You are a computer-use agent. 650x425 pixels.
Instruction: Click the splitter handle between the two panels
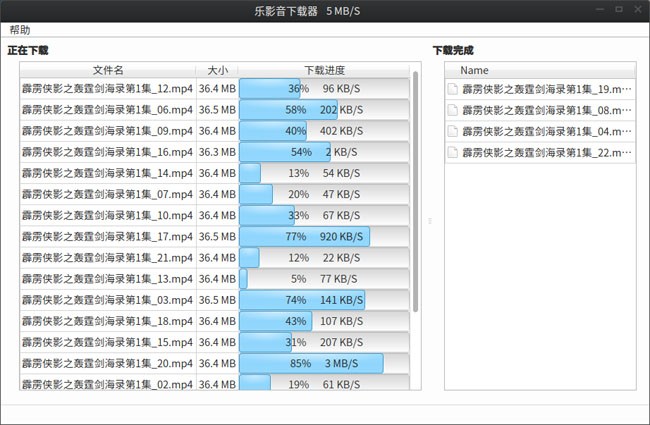pos(429,221)
